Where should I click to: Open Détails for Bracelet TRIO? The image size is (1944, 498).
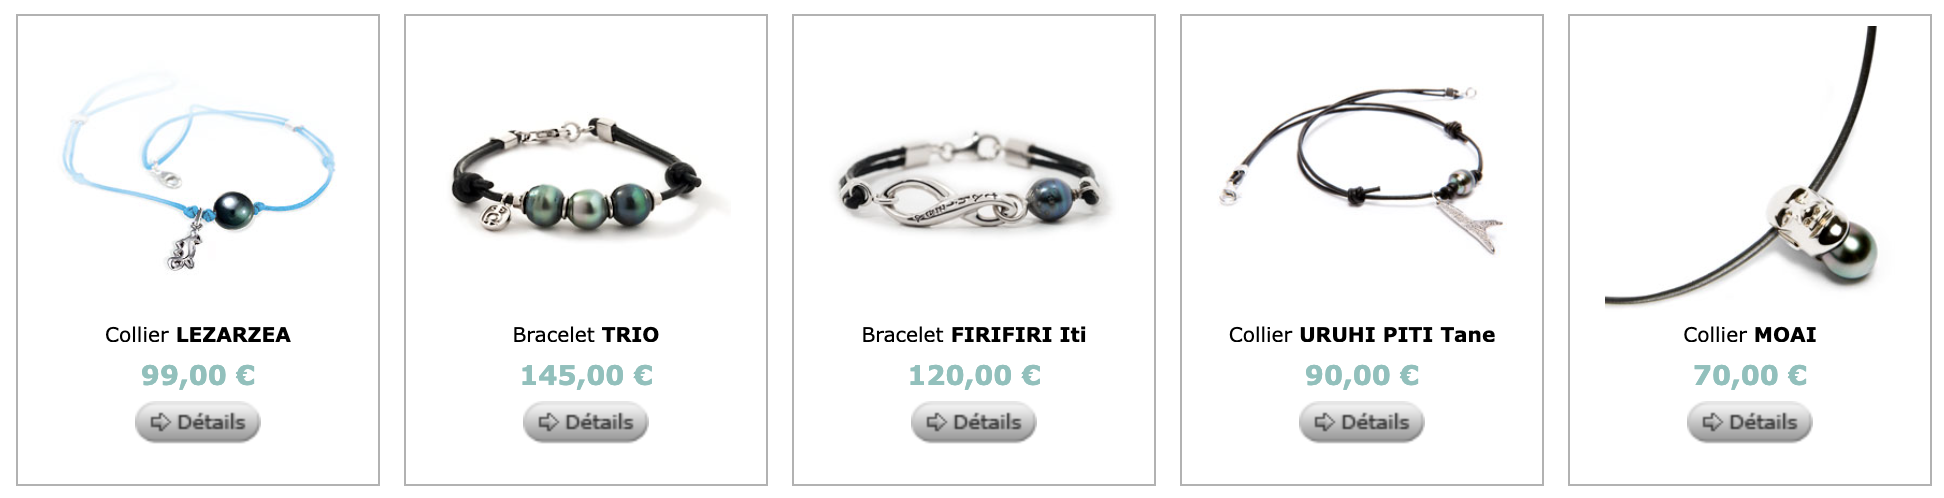coord(586,422)
